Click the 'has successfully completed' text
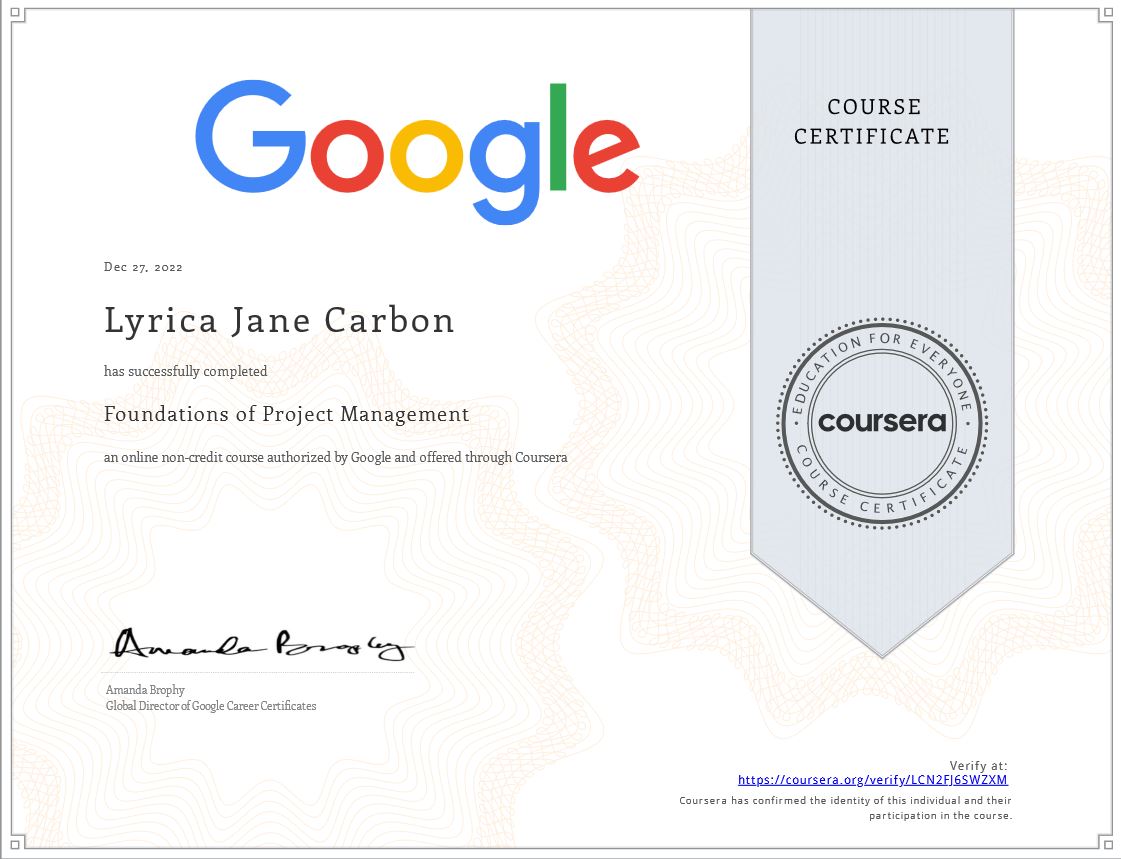The width and height of the screenshot is (1121, 859). point(186,370)
